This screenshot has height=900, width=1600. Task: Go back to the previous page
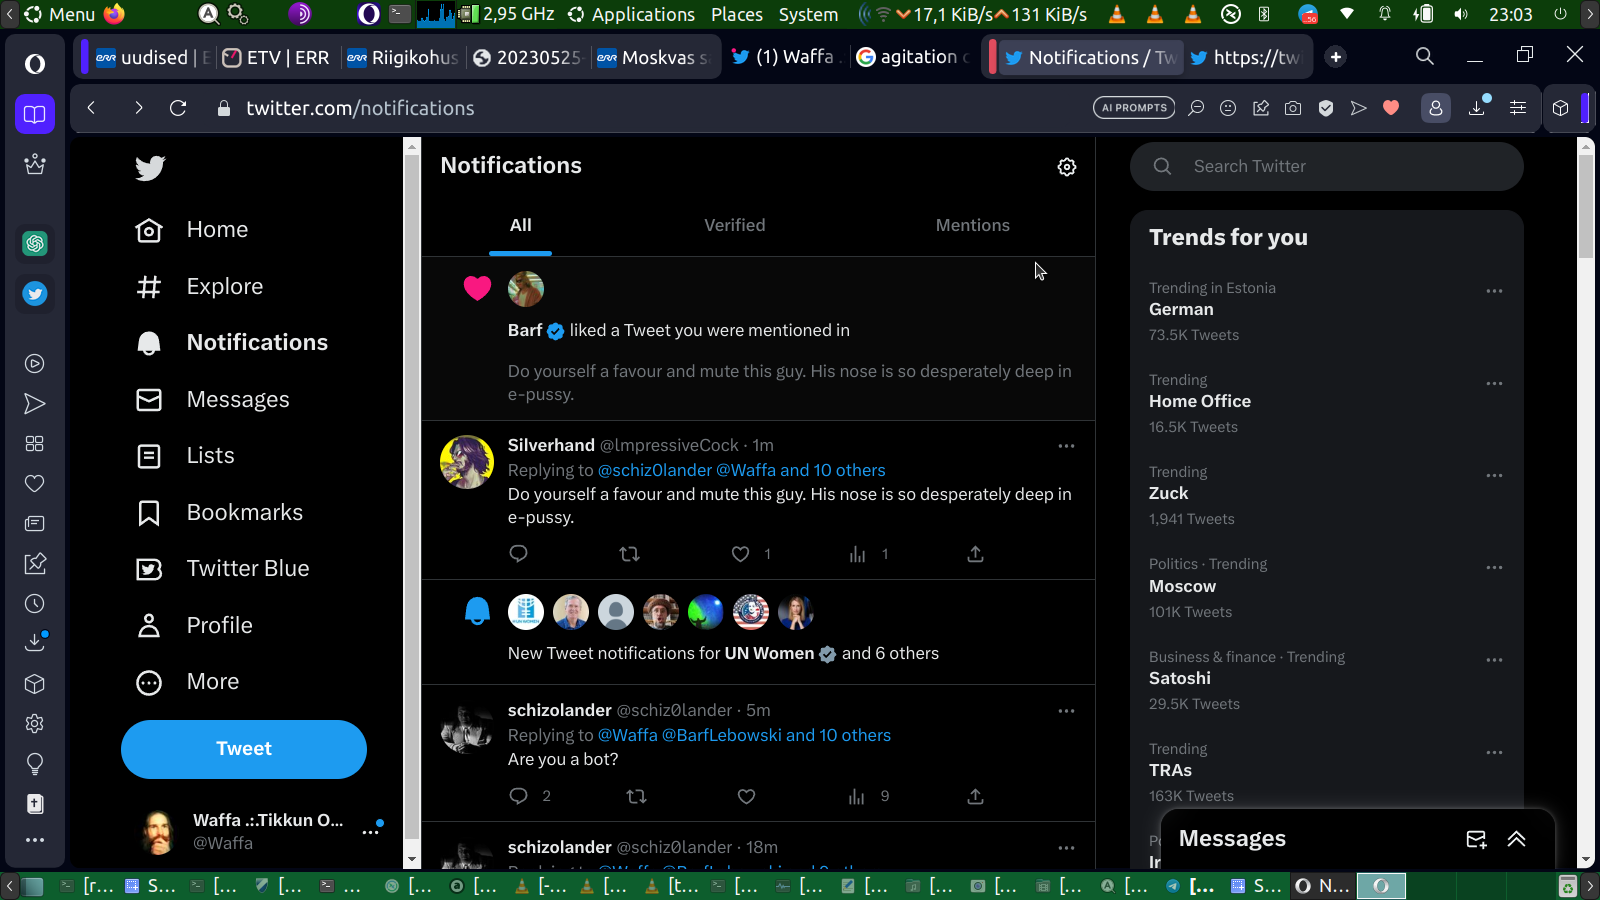click(x=91, y=108)
